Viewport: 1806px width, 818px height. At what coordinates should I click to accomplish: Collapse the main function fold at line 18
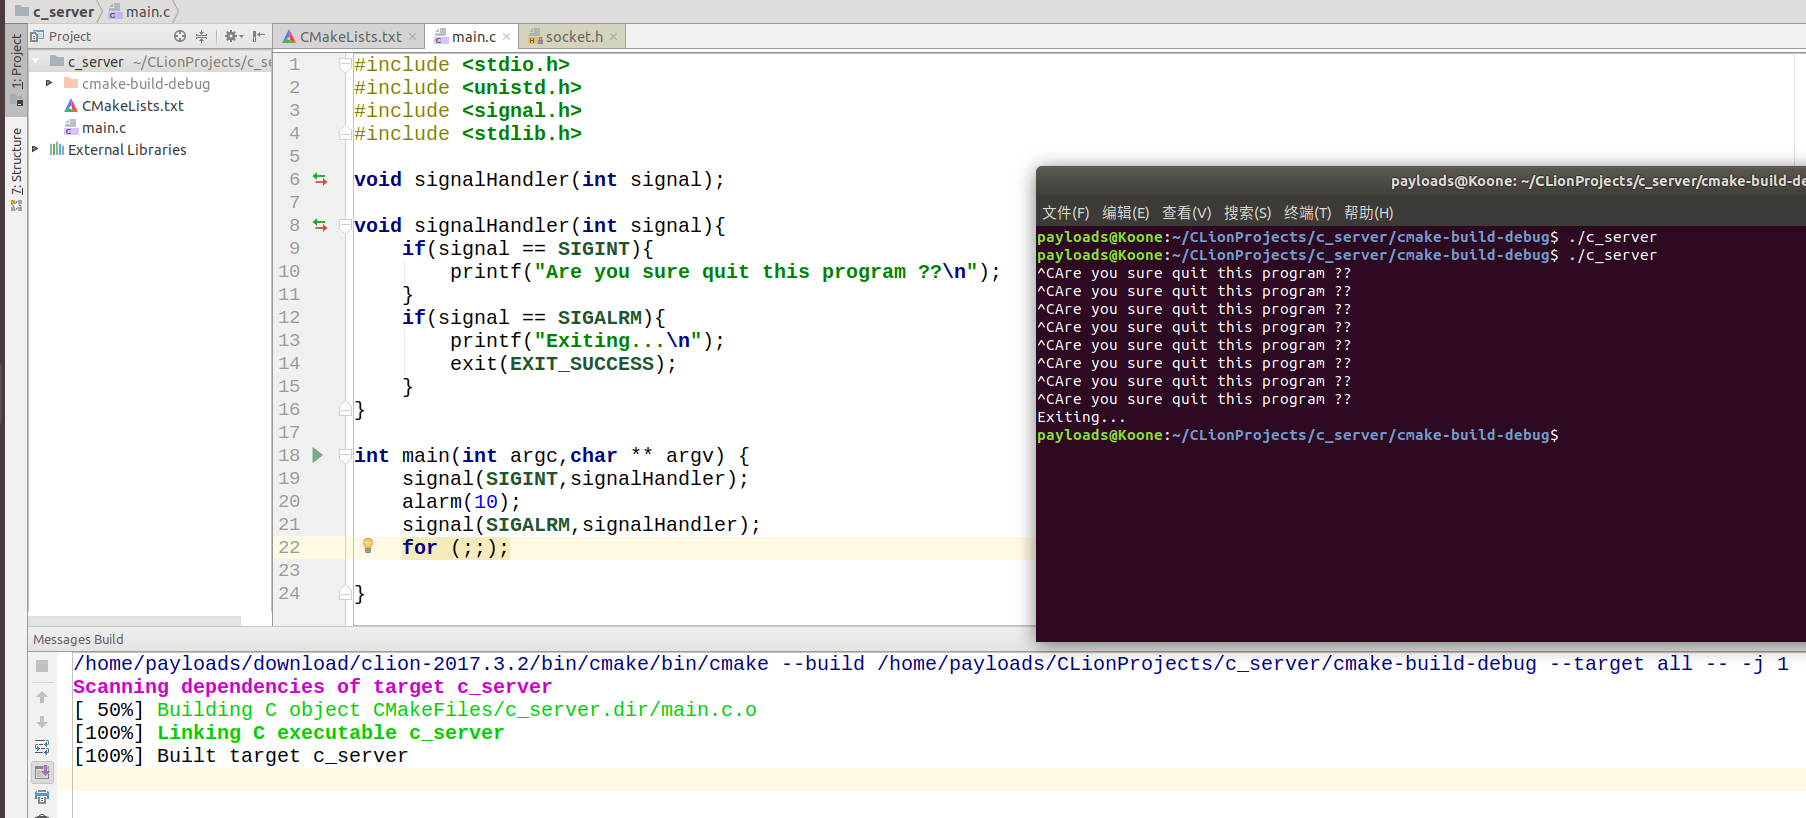click(345, 455)
